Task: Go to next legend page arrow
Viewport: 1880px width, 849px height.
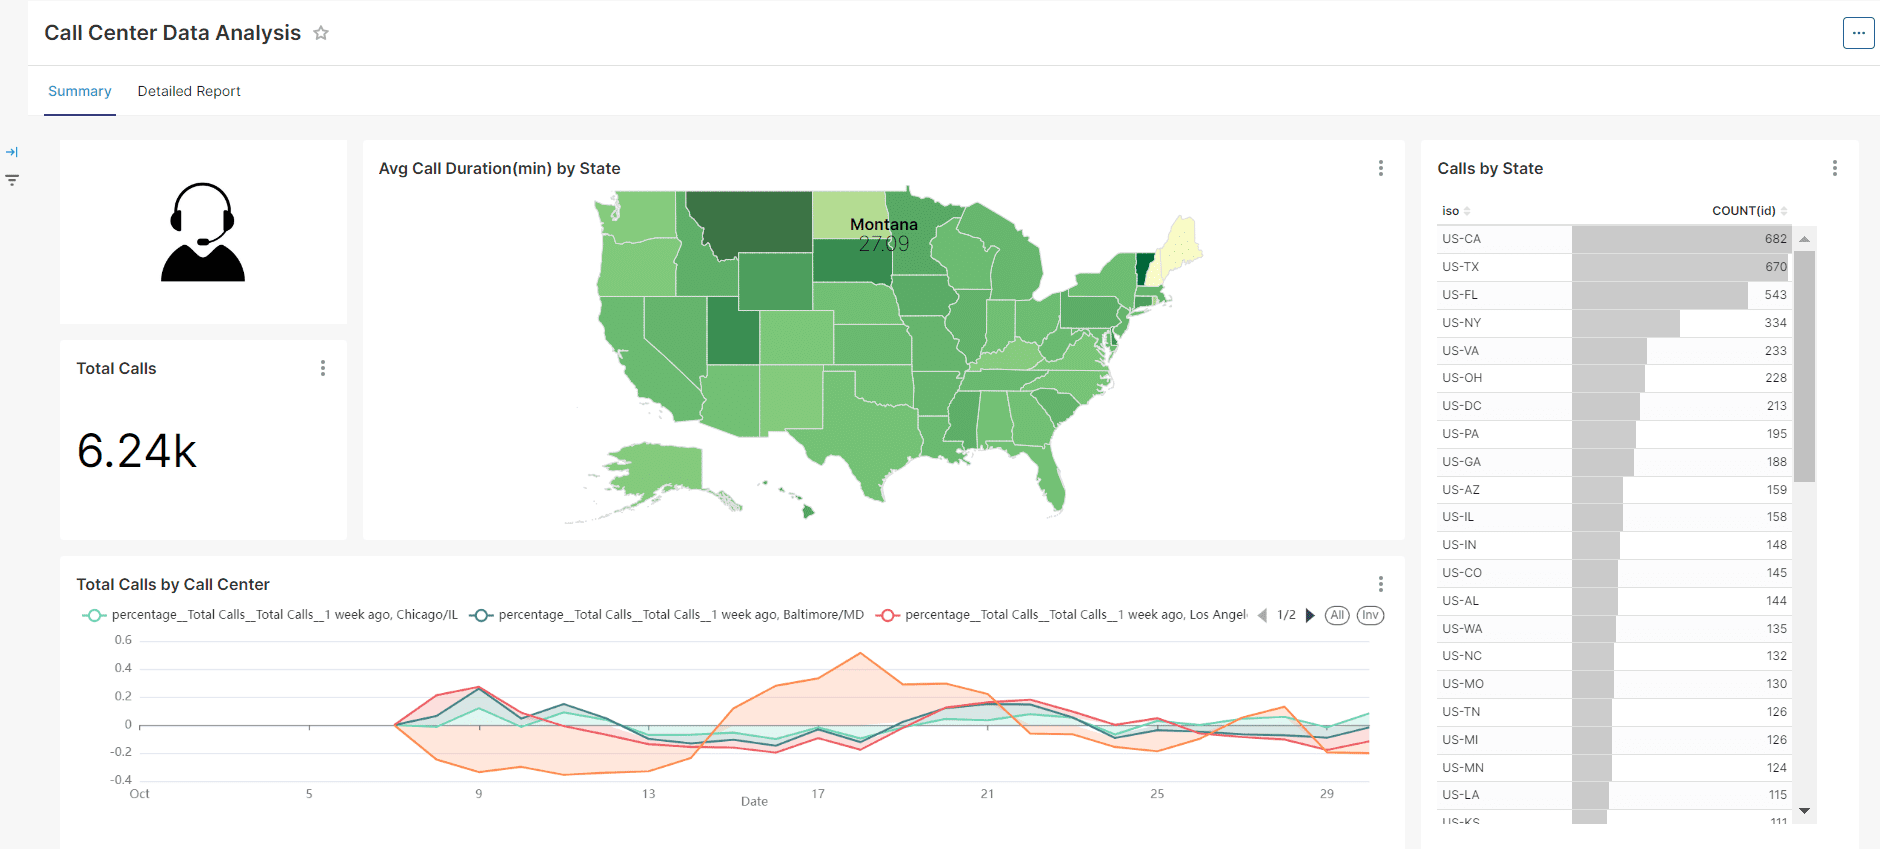Action: point(1310,615)
